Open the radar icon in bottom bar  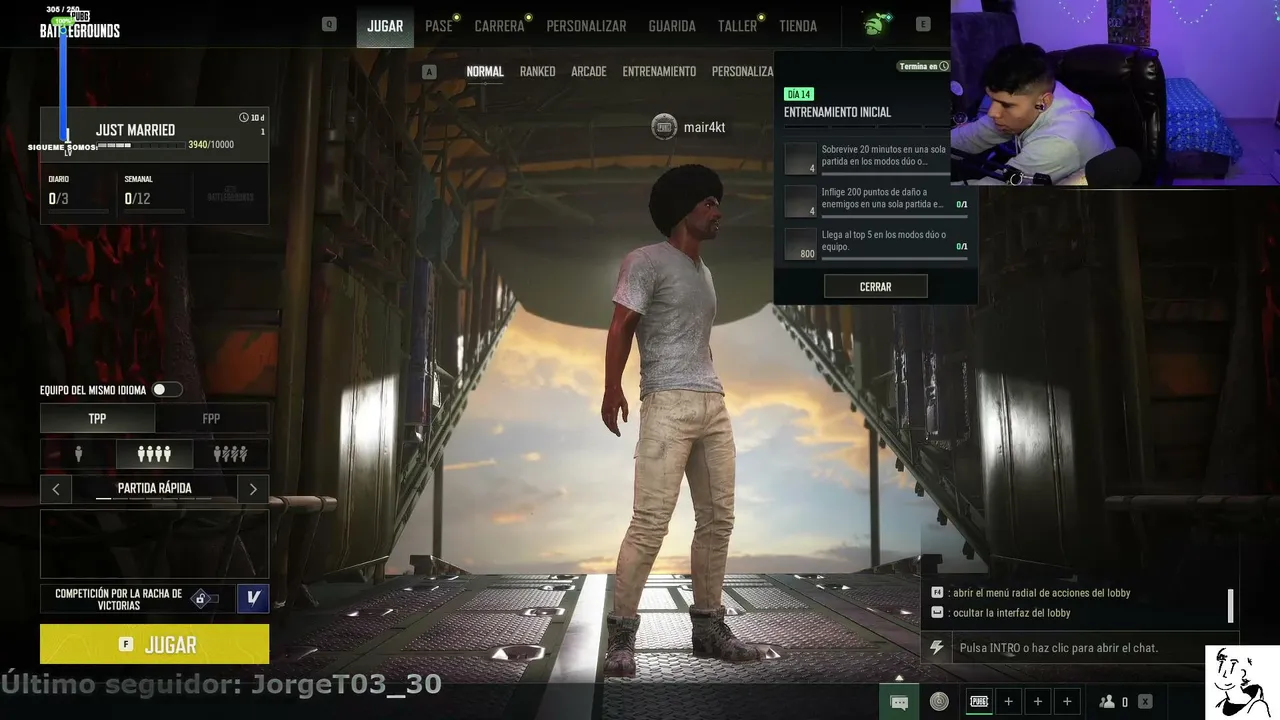tap(939, 702)
